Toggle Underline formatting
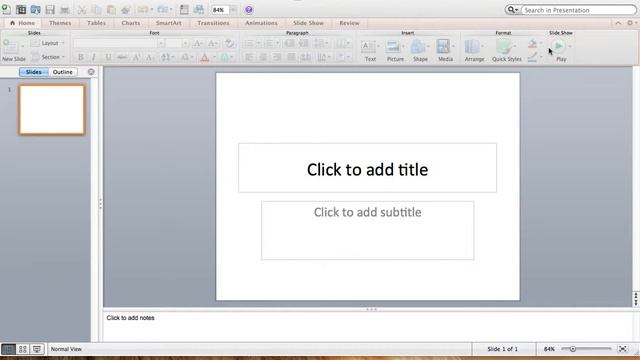This screenshot has width=640, height=360. [108, 58]
